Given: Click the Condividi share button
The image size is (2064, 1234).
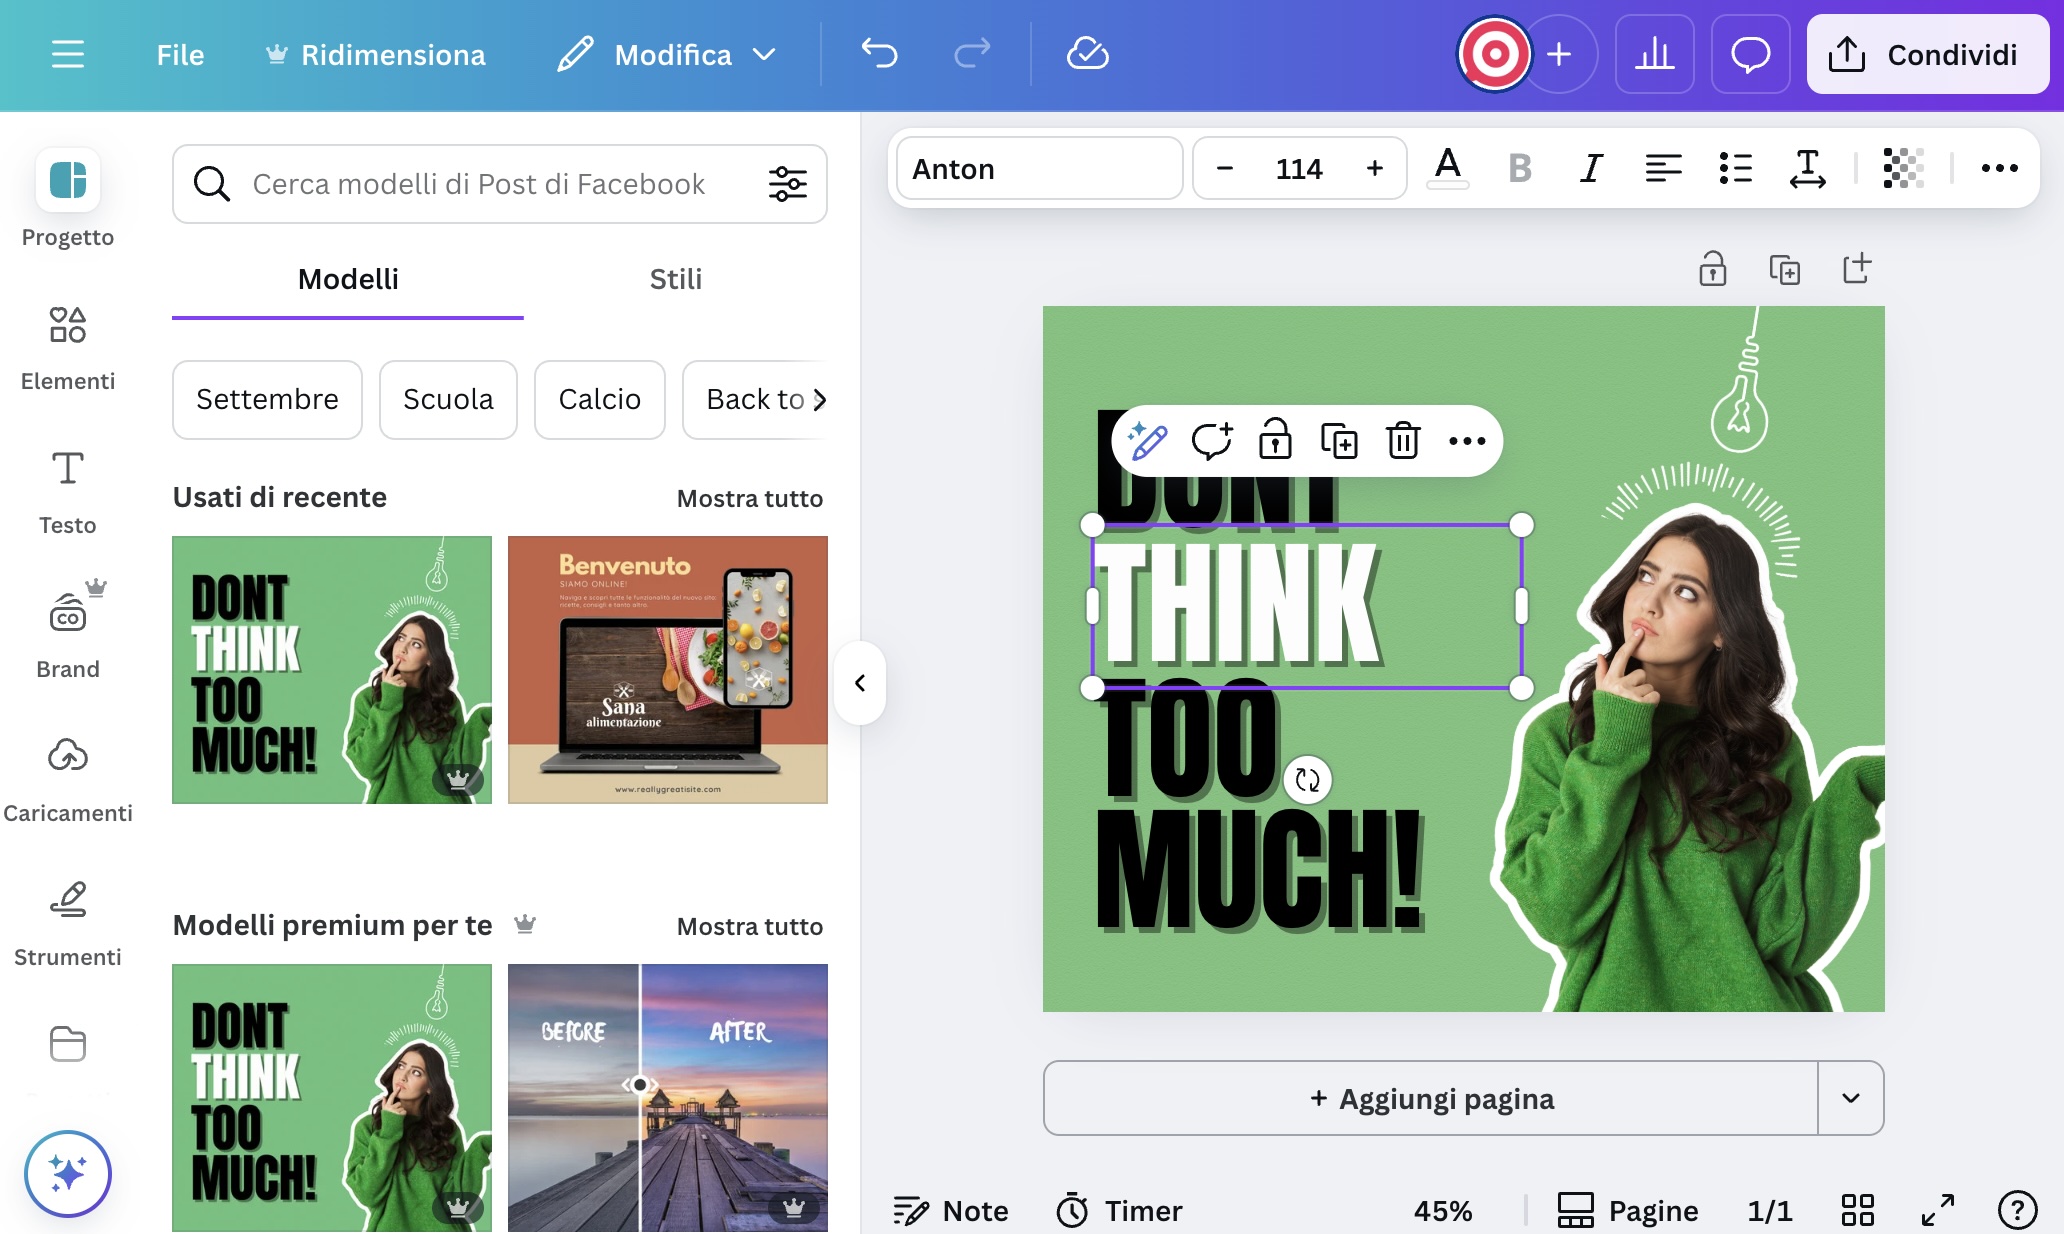Looking at the screenshot, I should click(1927, 54).
